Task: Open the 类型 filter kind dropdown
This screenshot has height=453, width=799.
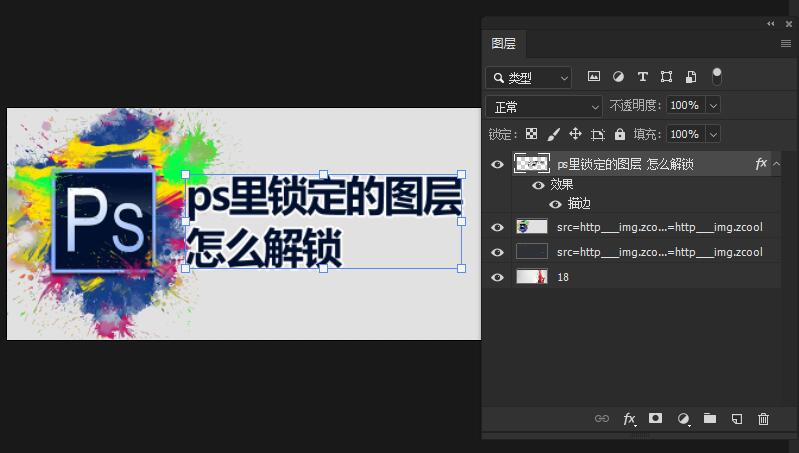Action: click(528, 78)
